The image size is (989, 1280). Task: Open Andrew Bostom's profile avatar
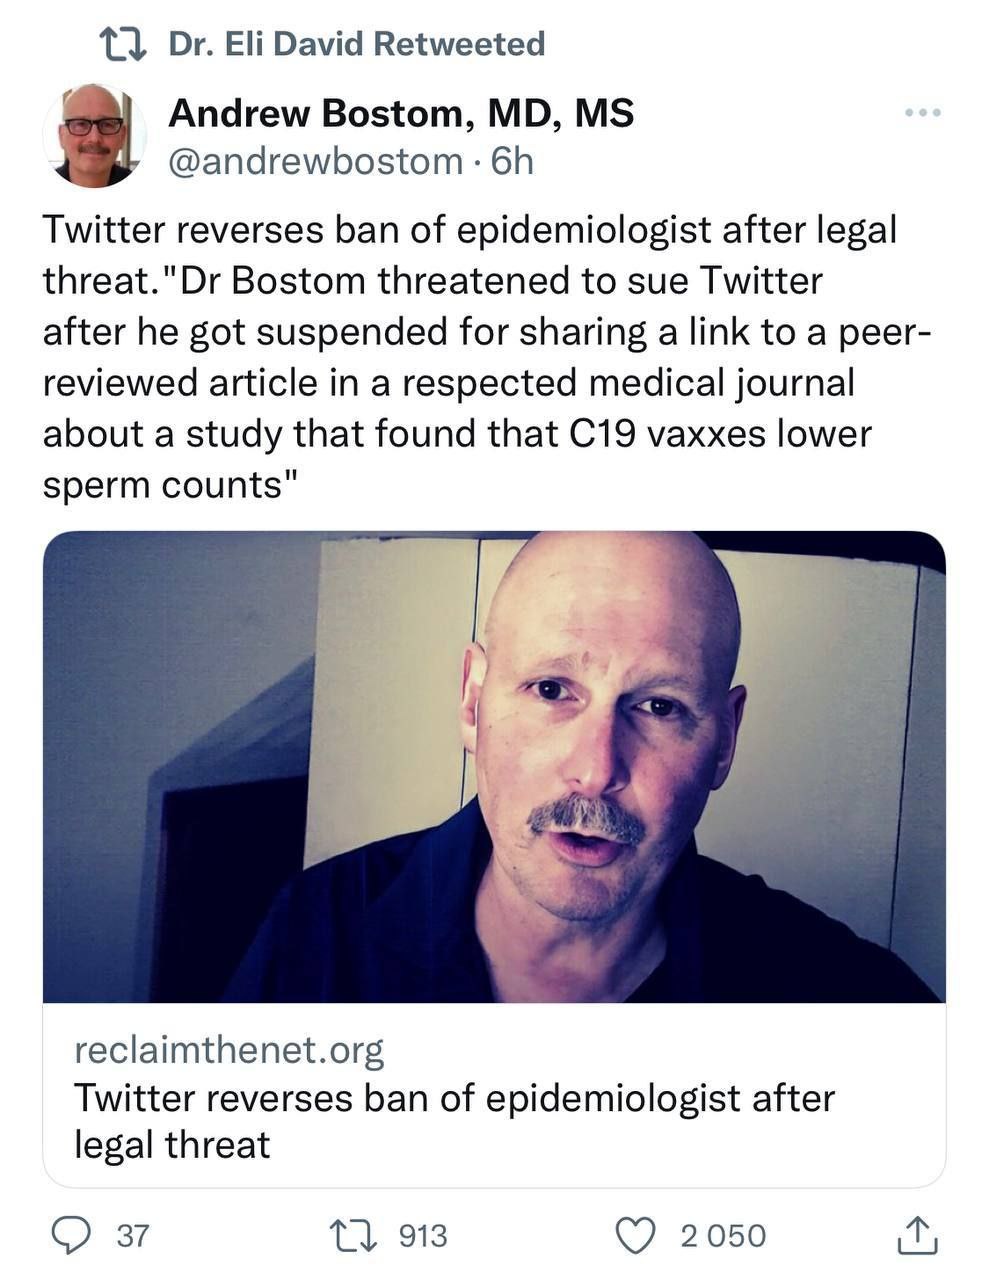click(x=95, y=135)
